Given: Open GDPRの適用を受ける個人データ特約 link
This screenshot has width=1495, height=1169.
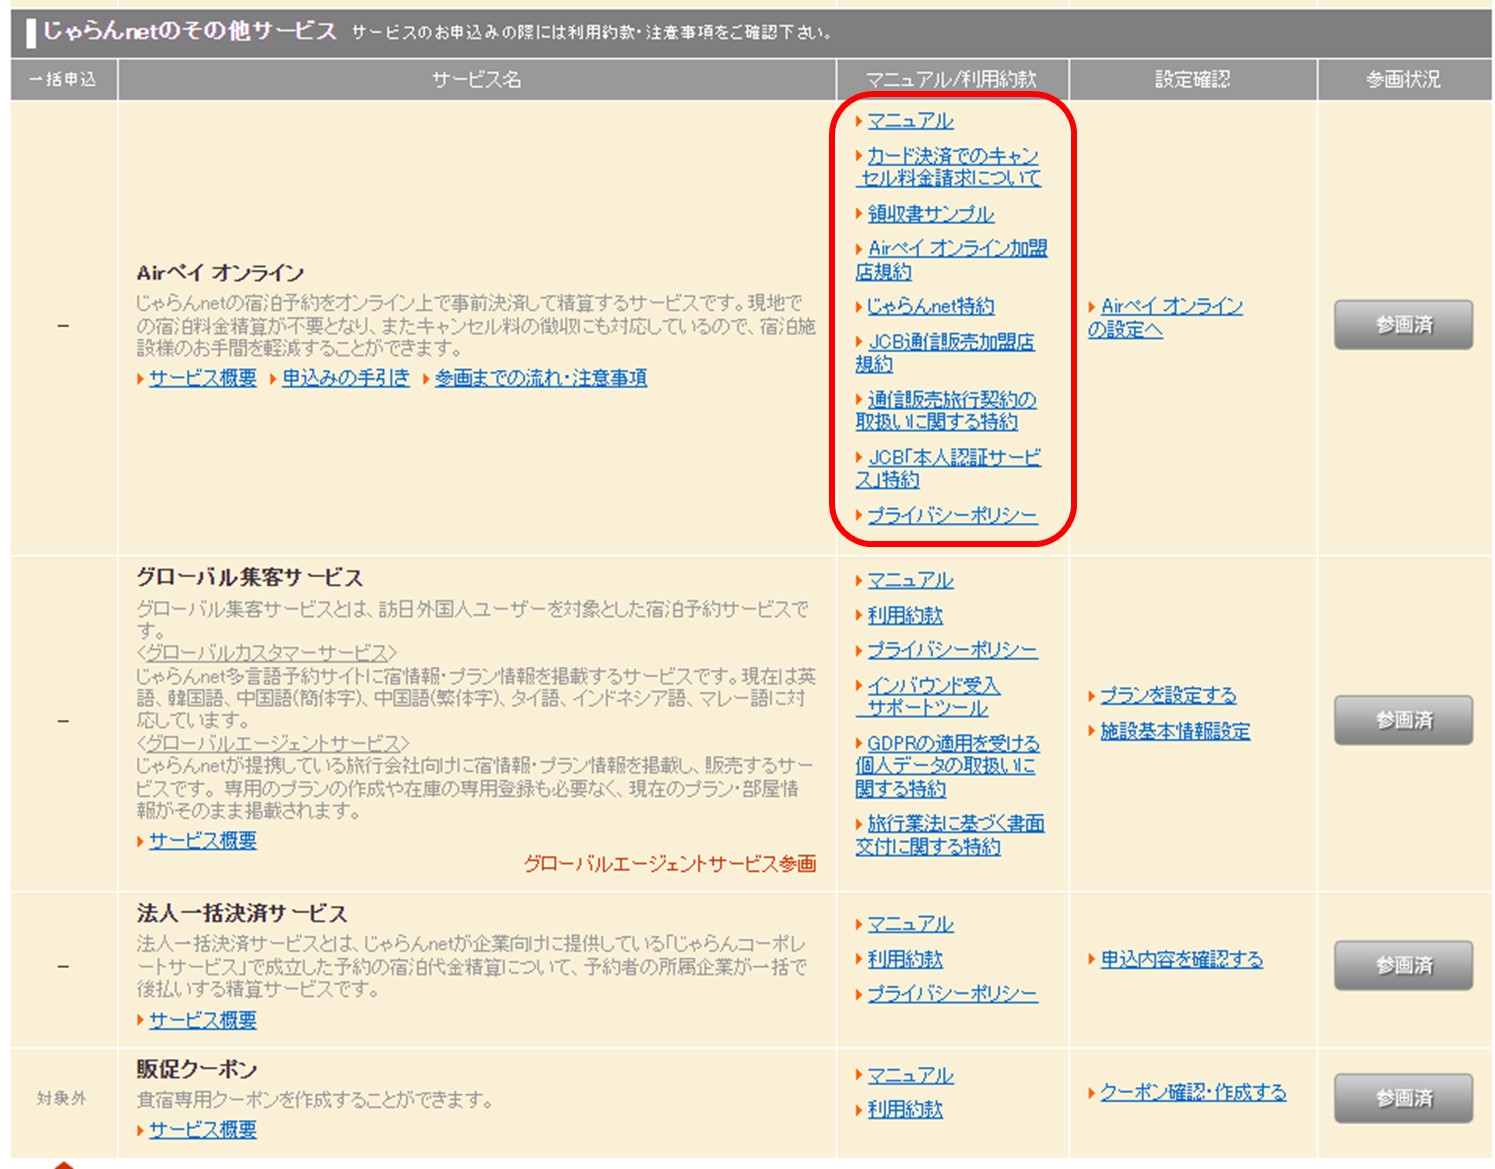Looking at the screenshot, I should [952, 744].
